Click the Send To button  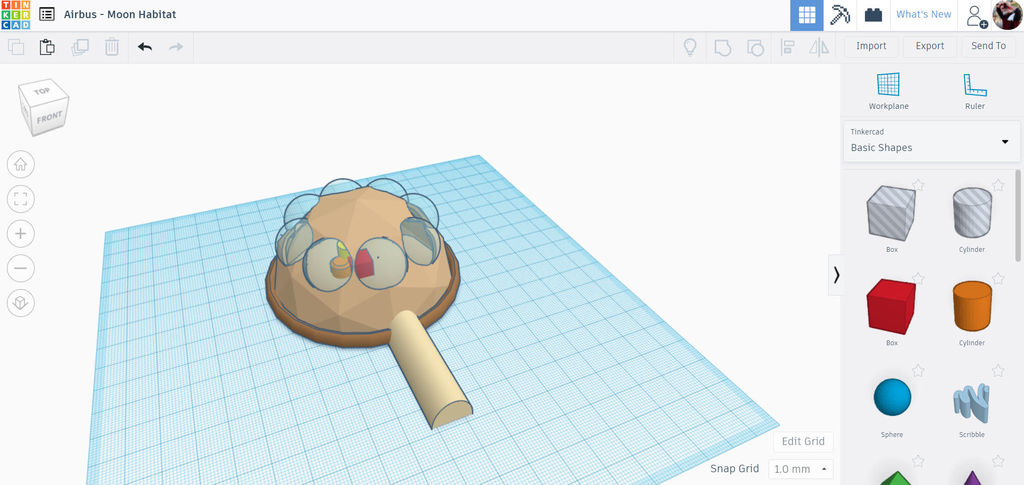coord(988,46)
